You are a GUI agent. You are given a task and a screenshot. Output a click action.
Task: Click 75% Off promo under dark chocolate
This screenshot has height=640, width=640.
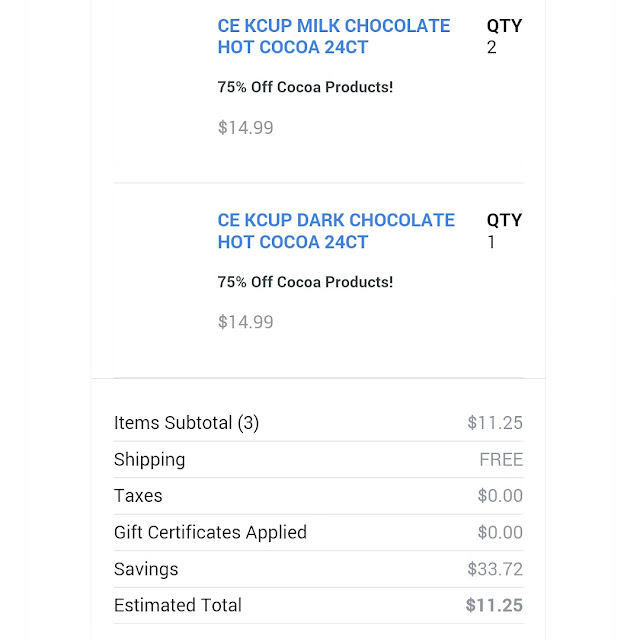pos(305,282)
